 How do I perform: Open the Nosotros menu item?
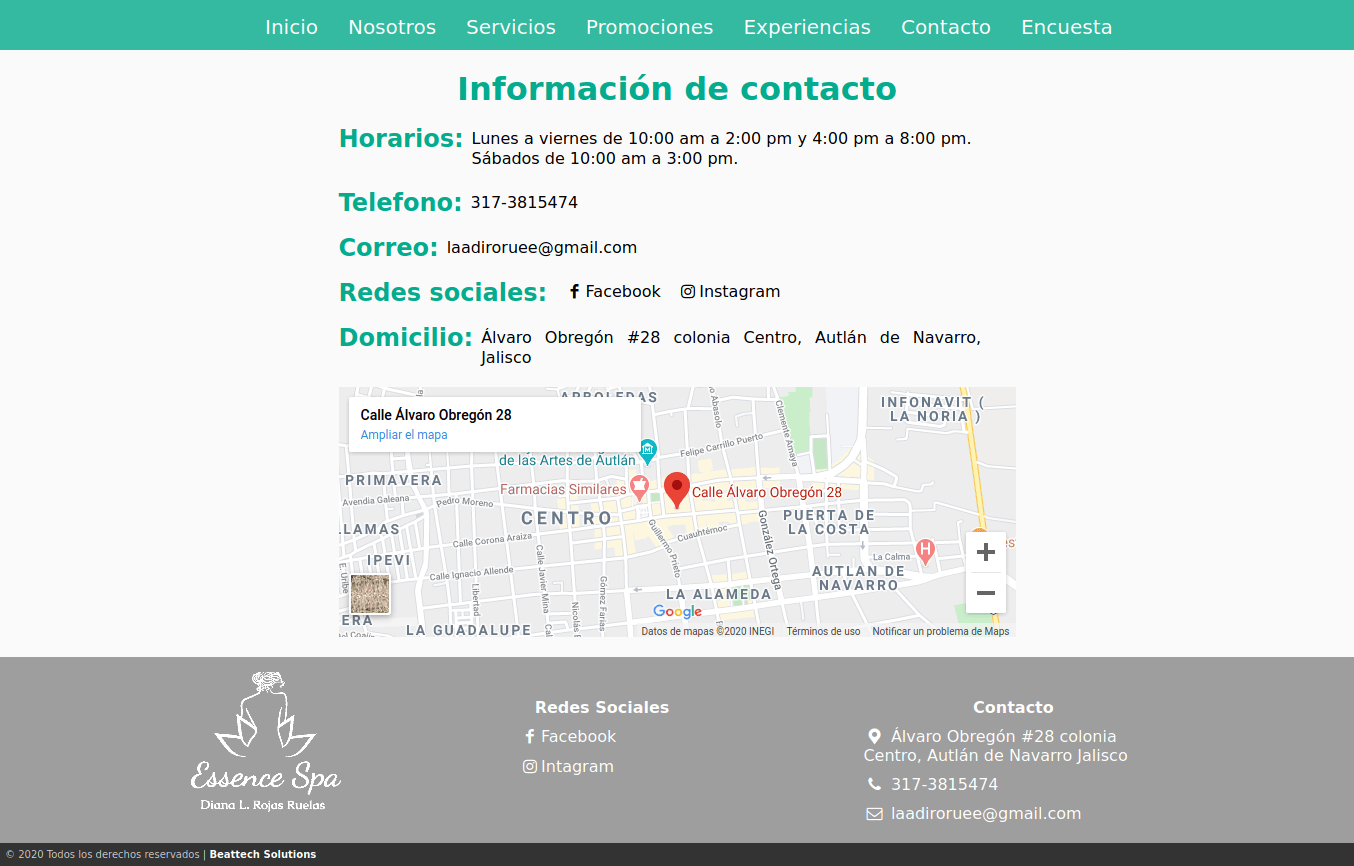click(392, 27)
